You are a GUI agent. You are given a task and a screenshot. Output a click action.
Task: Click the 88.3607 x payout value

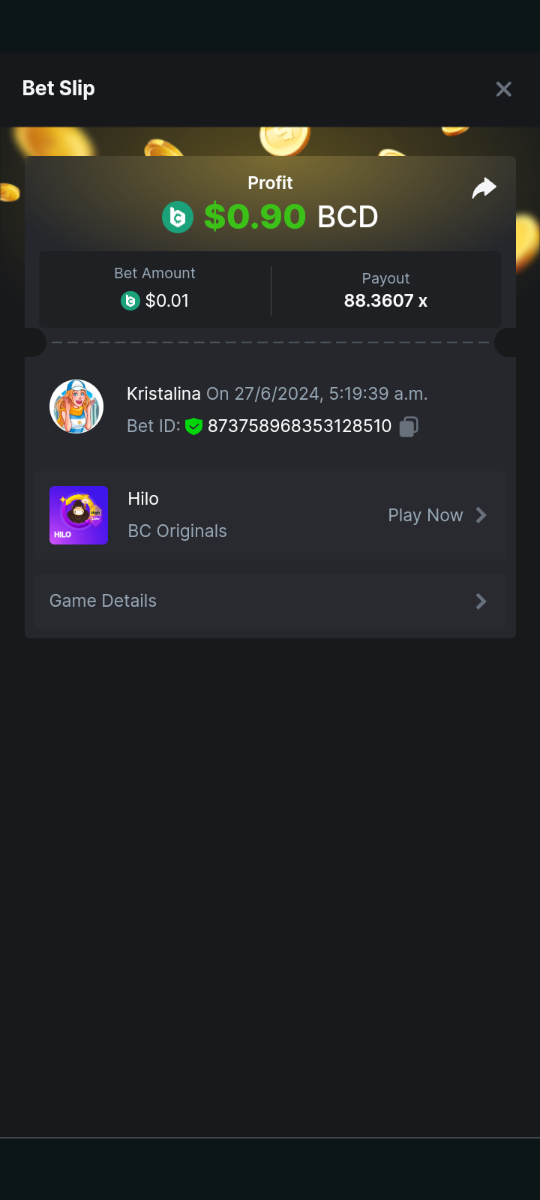click(386, 300)
